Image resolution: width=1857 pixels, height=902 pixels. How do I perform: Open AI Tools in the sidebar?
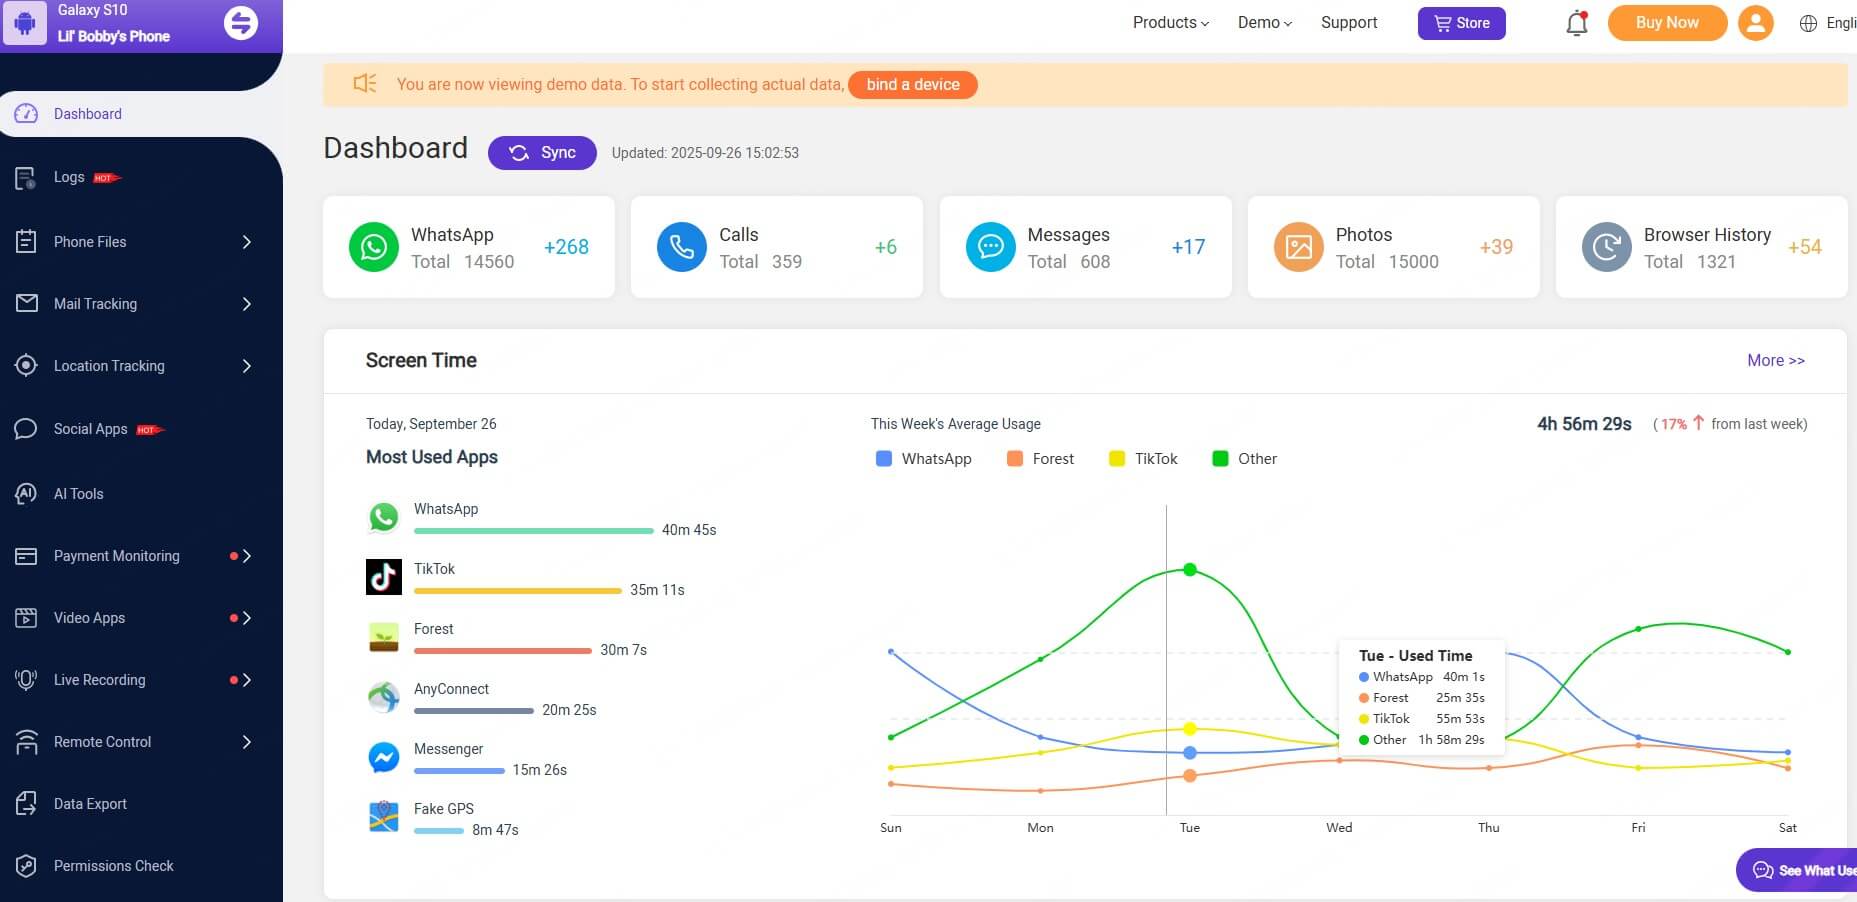pyautogui.click(x=79, y=494)
